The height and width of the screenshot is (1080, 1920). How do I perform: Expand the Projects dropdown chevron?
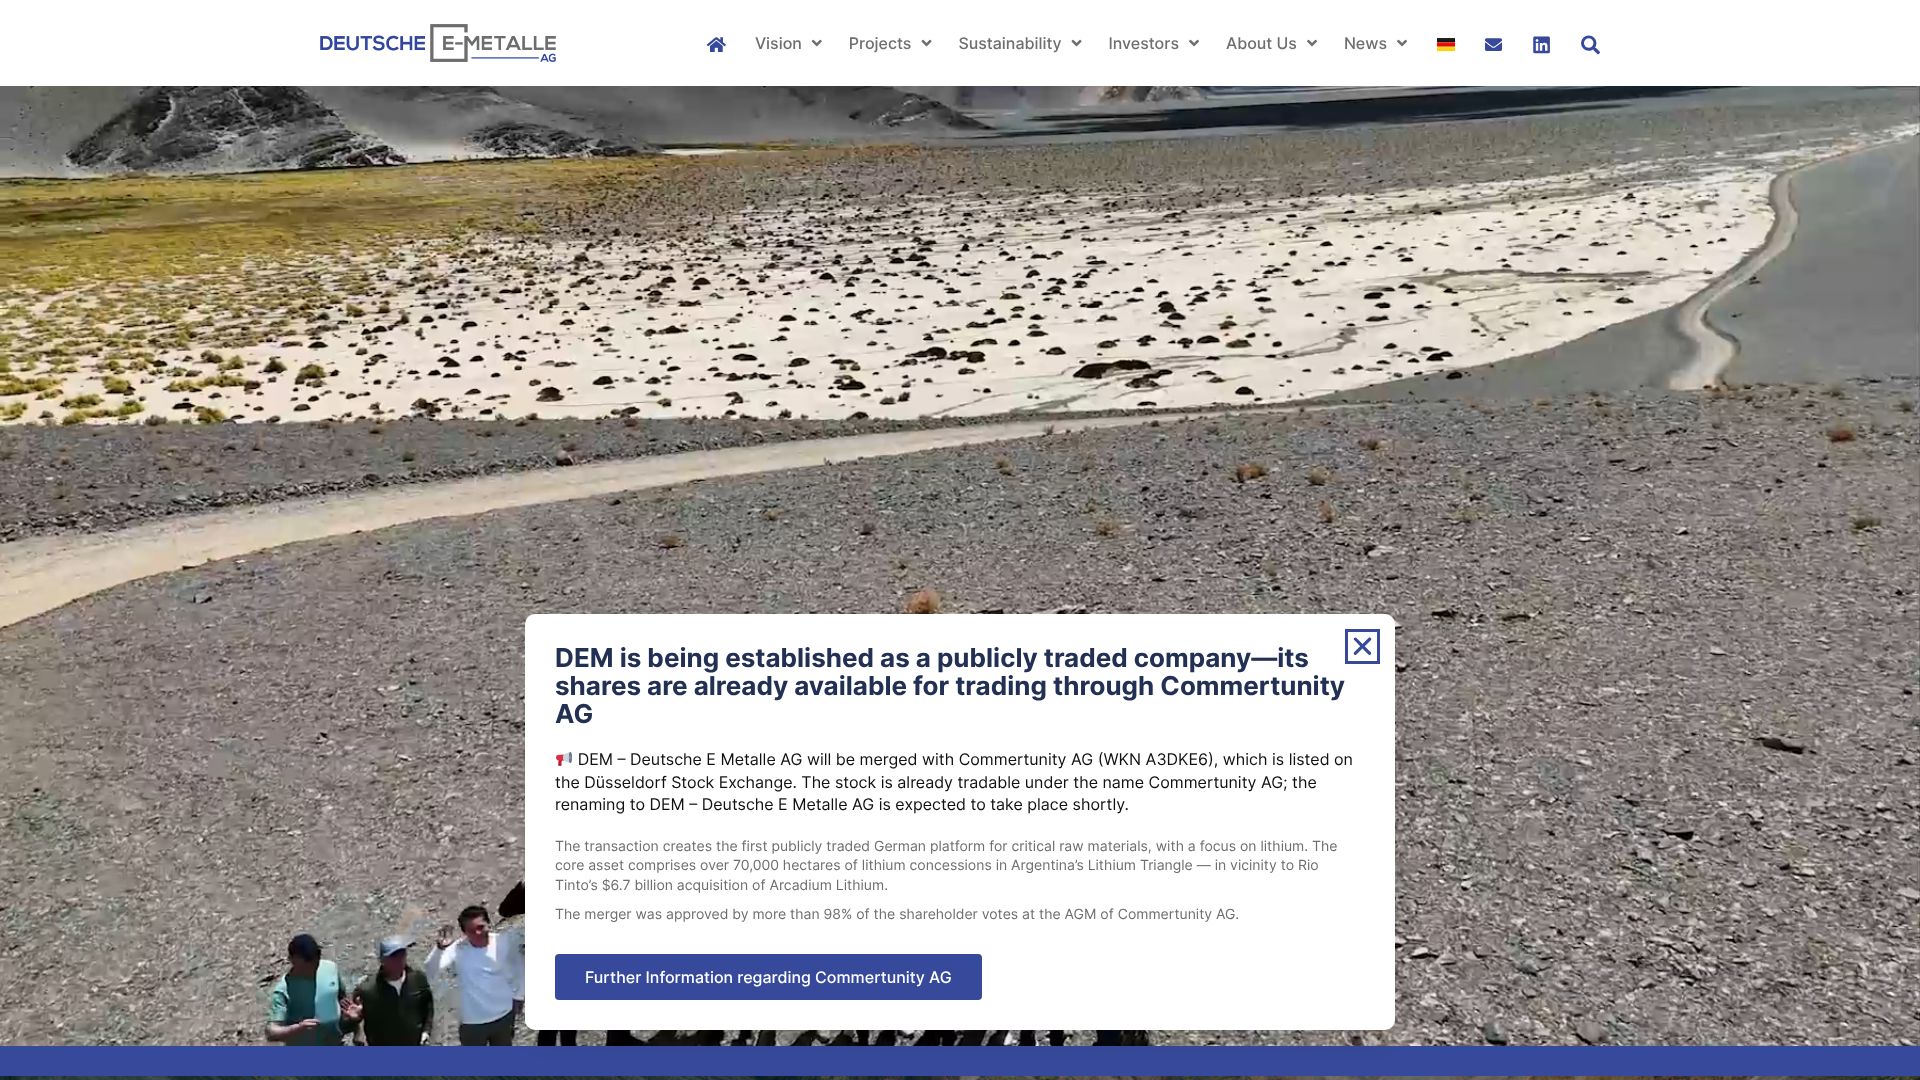tap(926, 43)
